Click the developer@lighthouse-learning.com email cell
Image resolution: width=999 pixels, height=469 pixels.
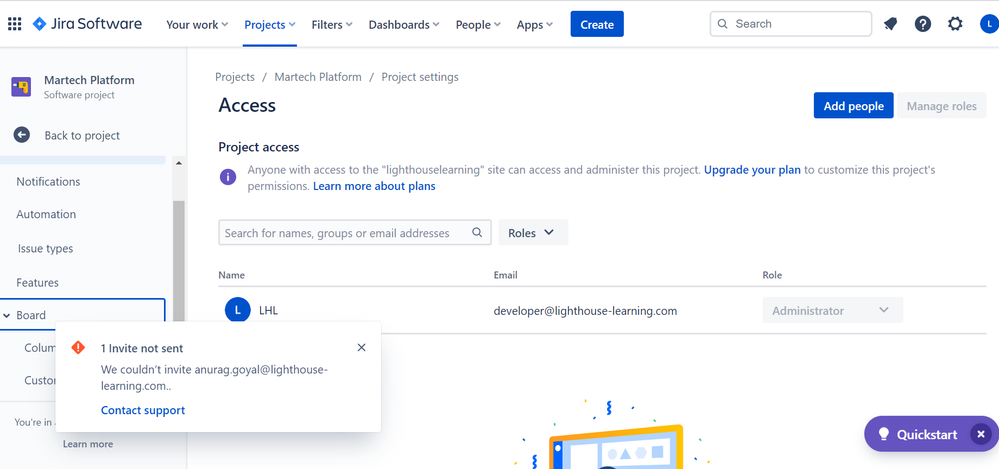(x=585, y=311)
